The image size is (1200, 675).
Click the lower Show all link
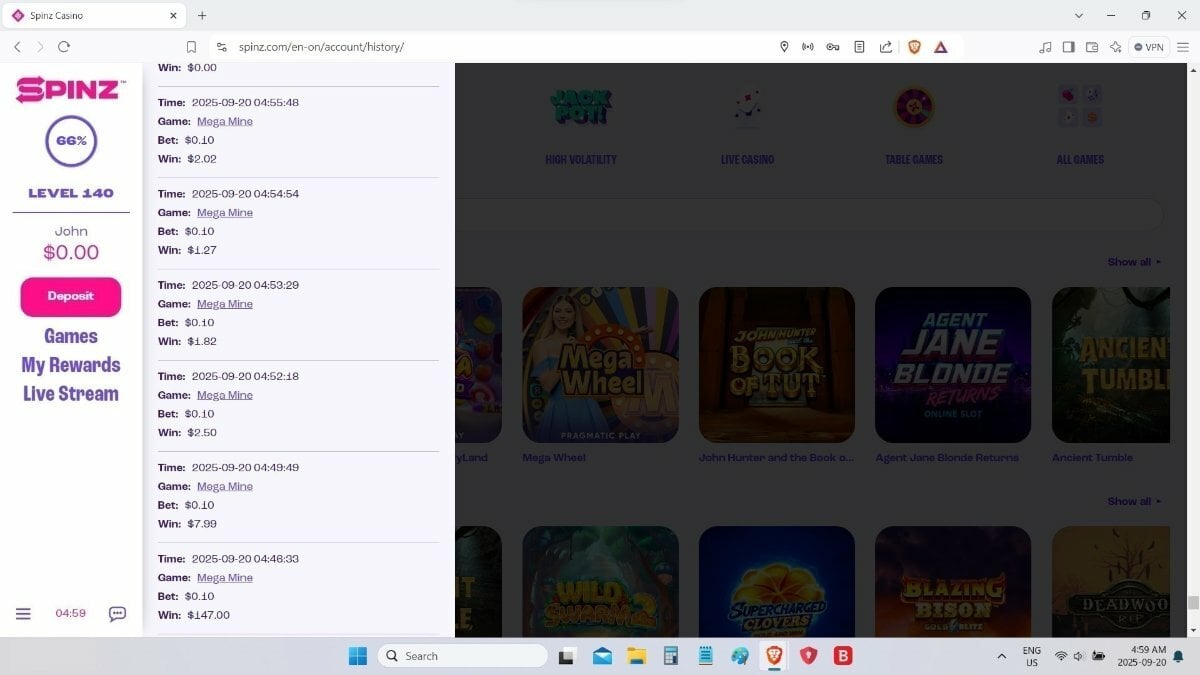point(1134,501)
